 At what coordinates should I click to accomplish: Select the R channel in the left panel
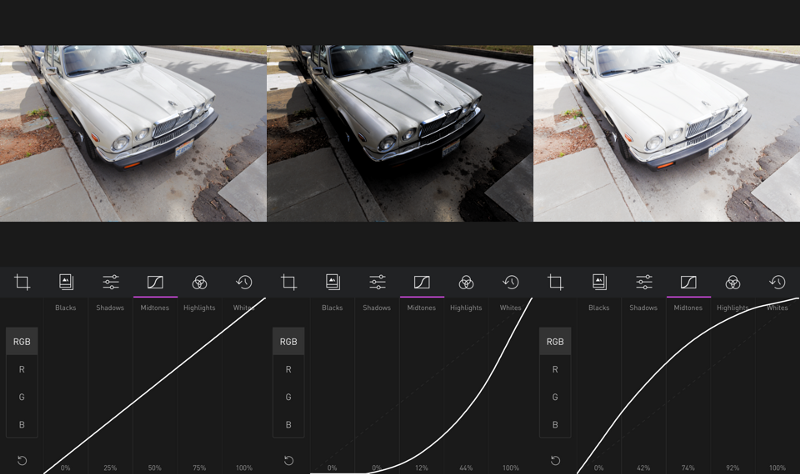coord(22,369)
